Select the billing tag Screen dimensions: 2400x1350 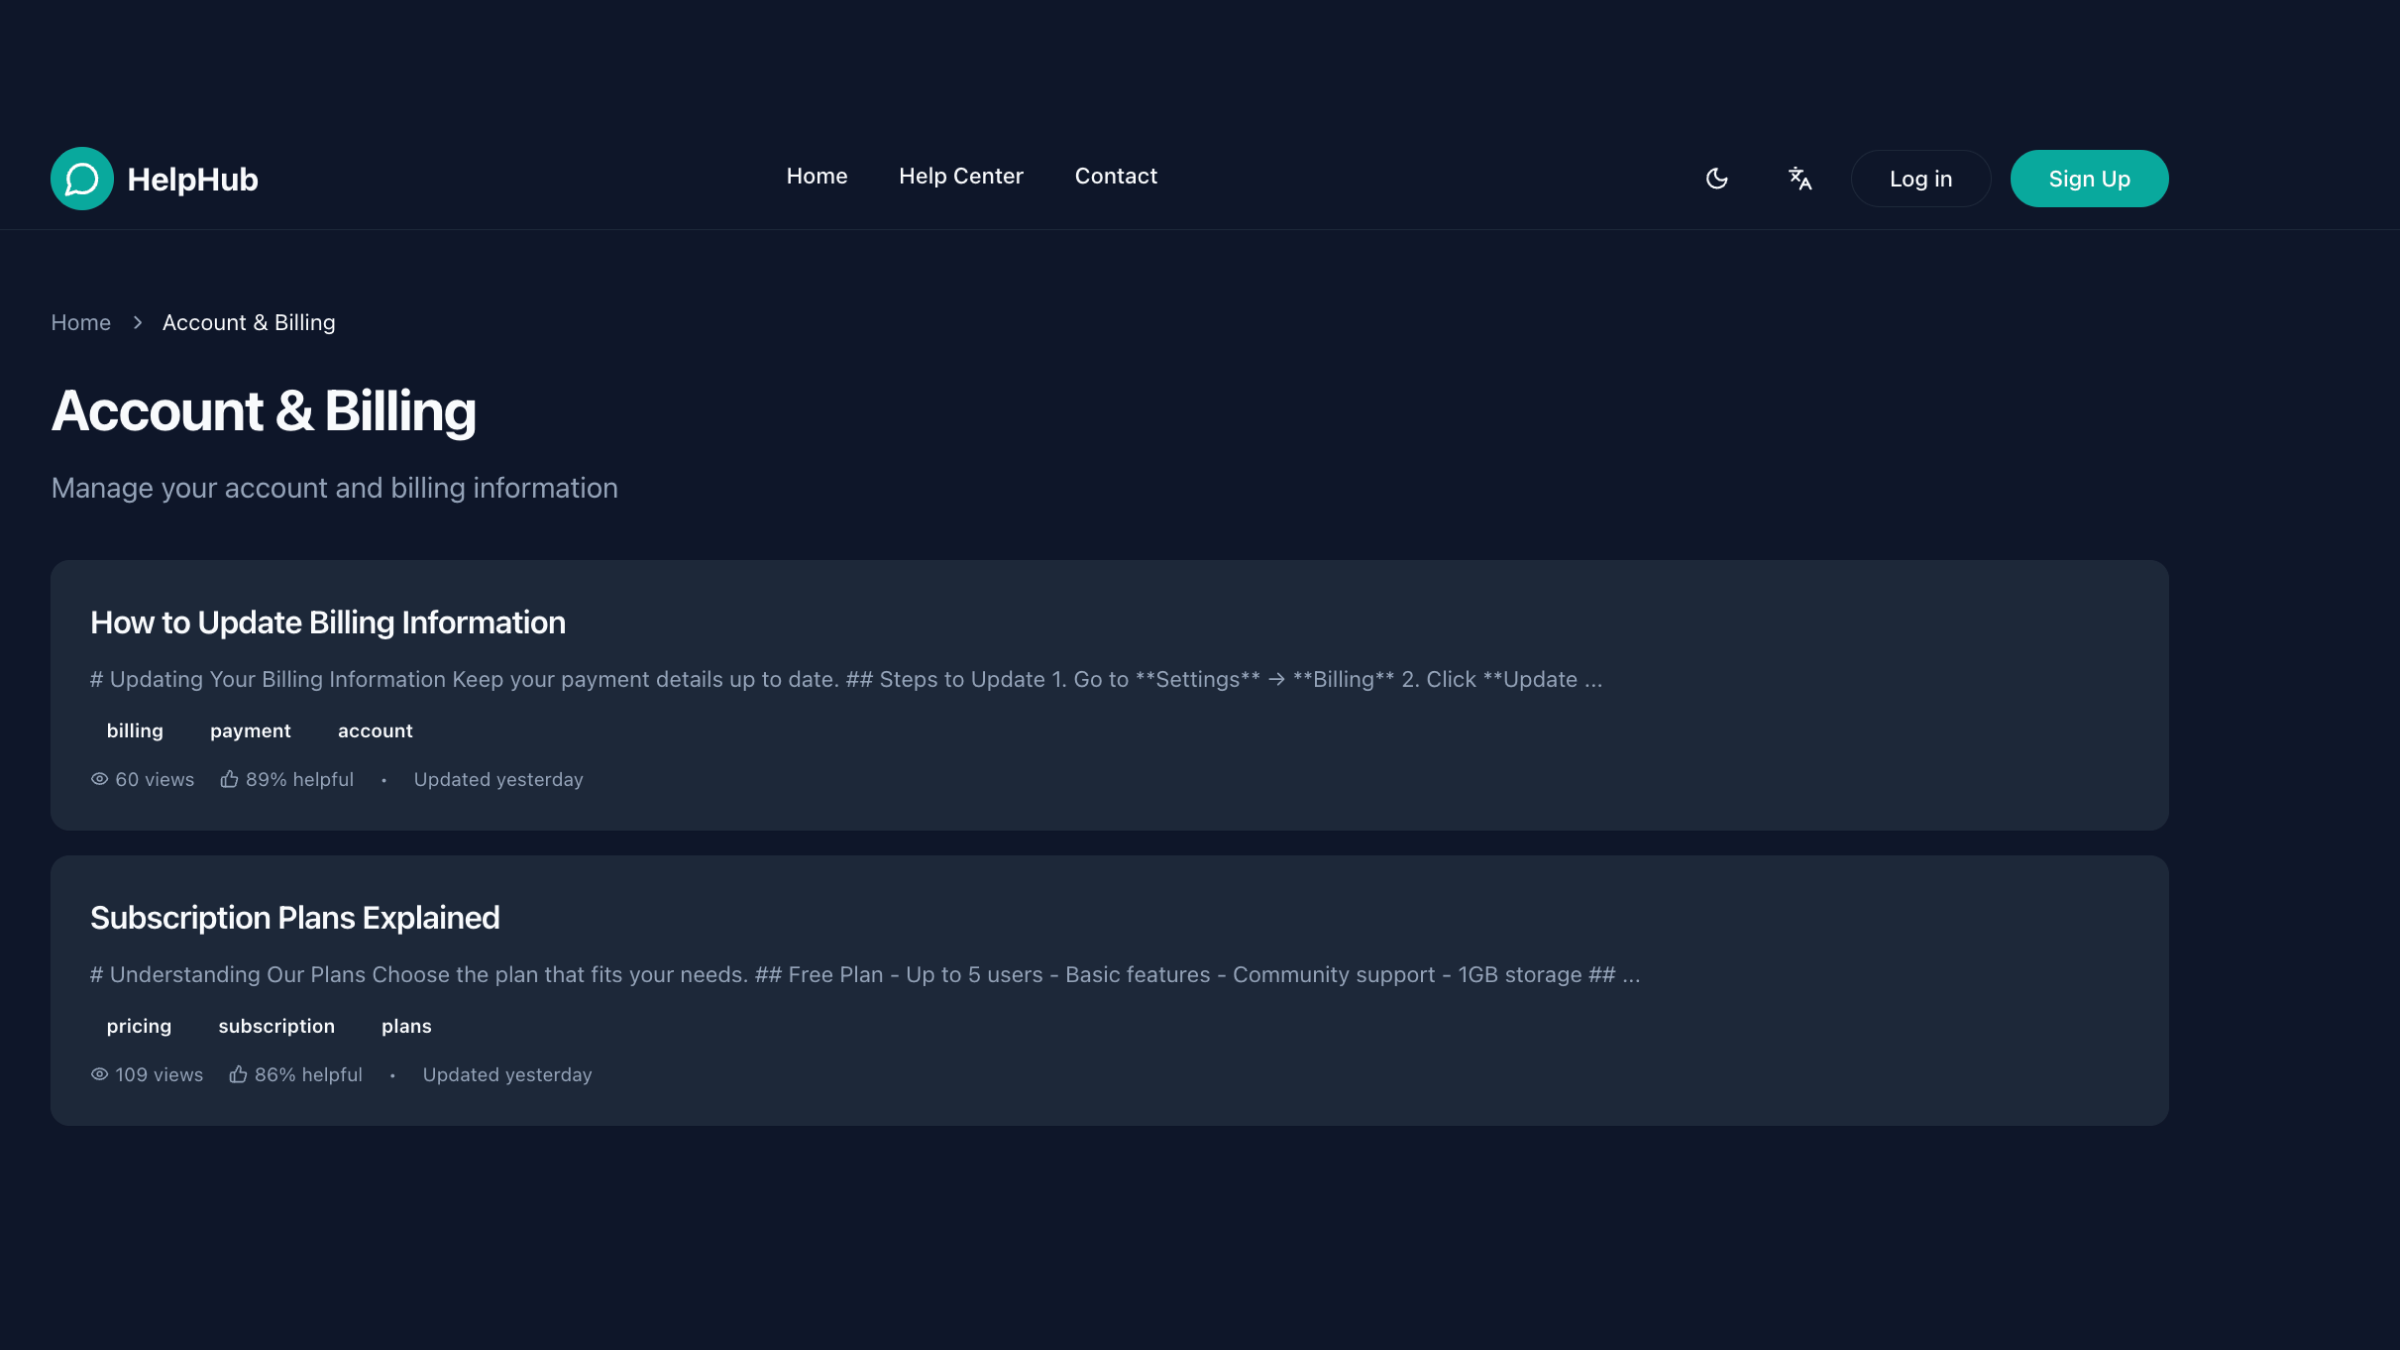tap(135, 731)
